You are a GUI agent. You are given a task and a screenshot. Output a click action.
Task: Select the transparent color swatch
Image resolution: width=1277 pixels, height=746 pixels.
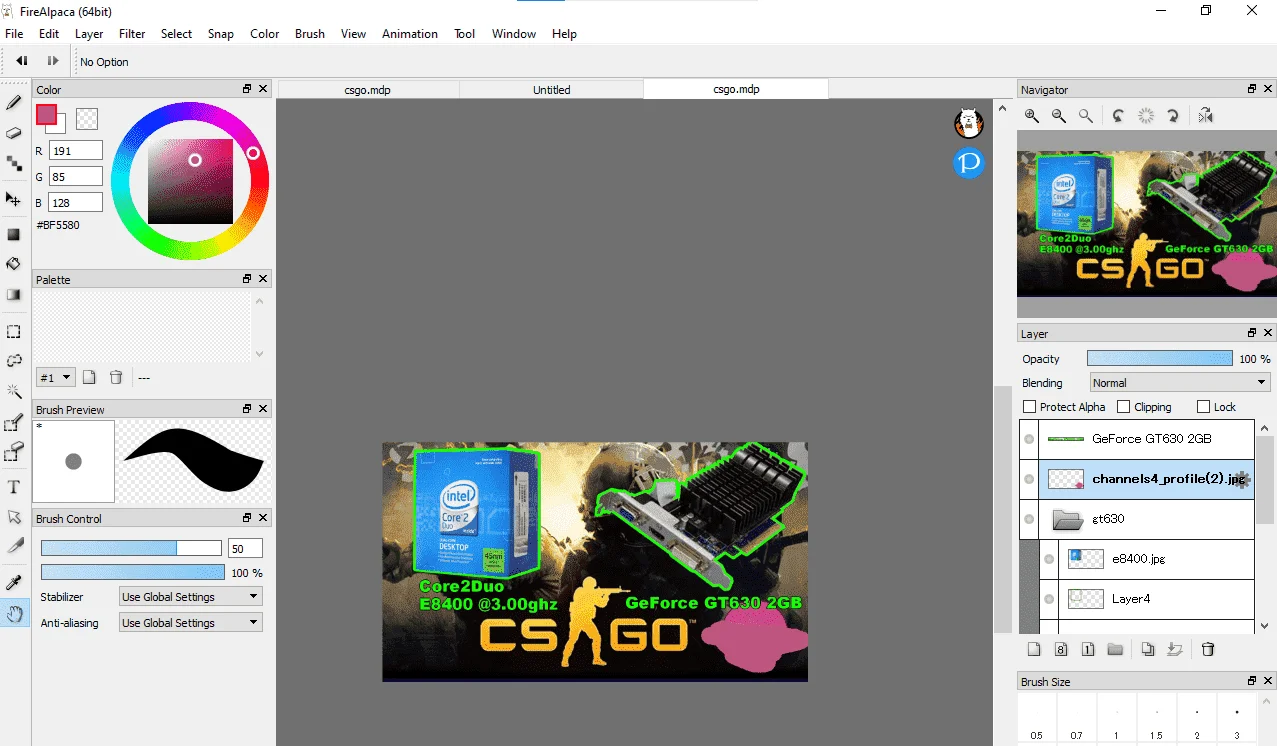pos(87,118)
